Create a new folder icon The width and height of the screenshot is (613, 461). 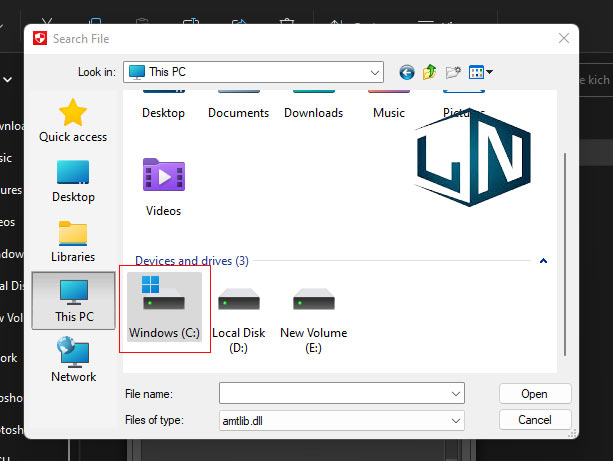[x=453, y=72]
